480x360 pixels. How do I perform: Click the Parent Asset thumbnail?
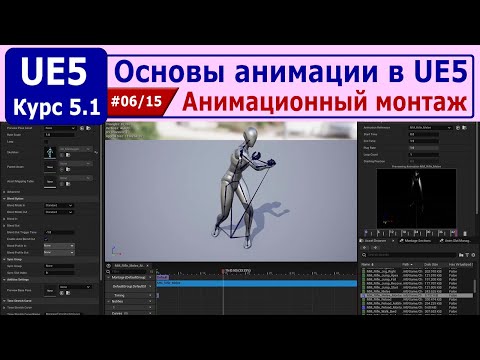(x=50, y=167)
